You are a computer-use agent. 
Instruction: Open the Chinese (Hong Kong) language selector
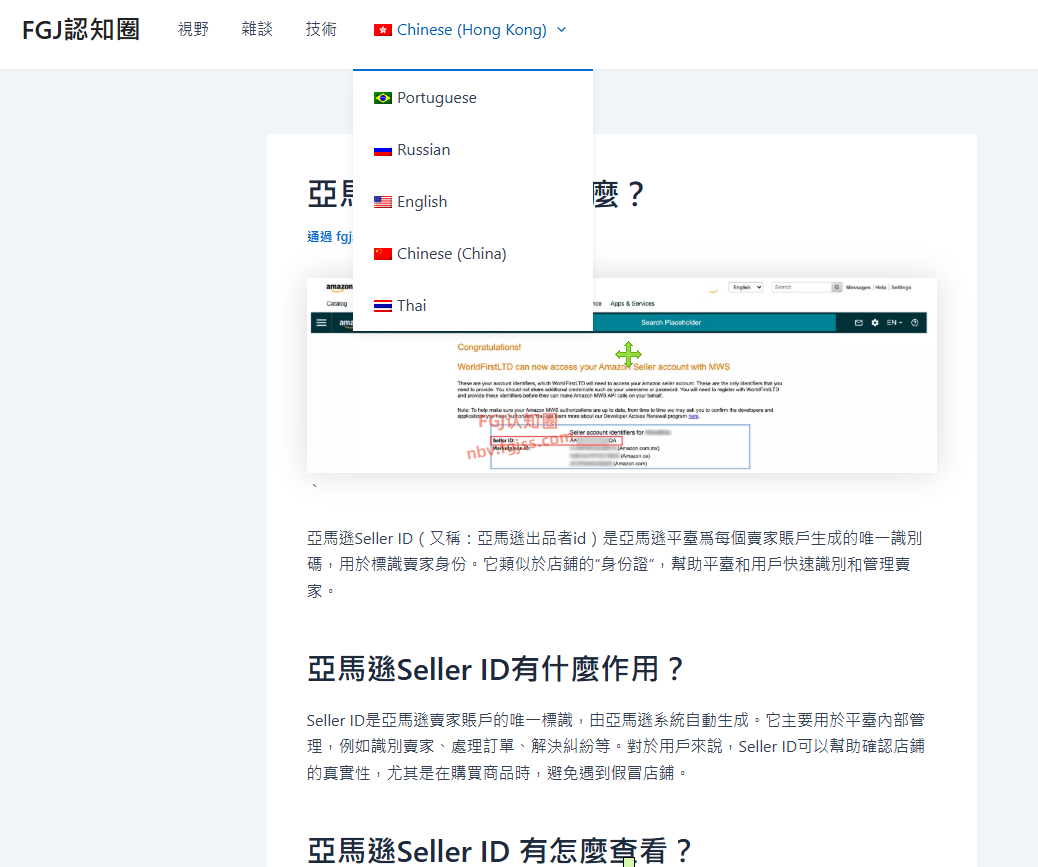point(471,30)
